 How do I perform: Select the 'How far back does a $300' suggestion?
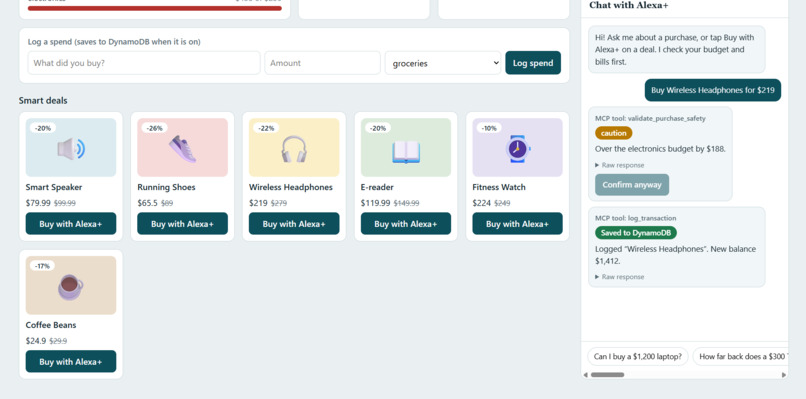(x=740, y=356)
